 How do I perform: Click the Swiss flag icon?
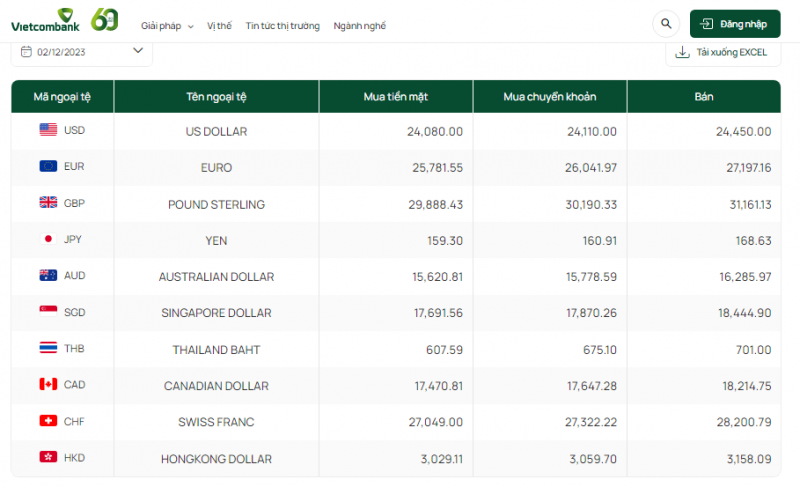point(48,421)
